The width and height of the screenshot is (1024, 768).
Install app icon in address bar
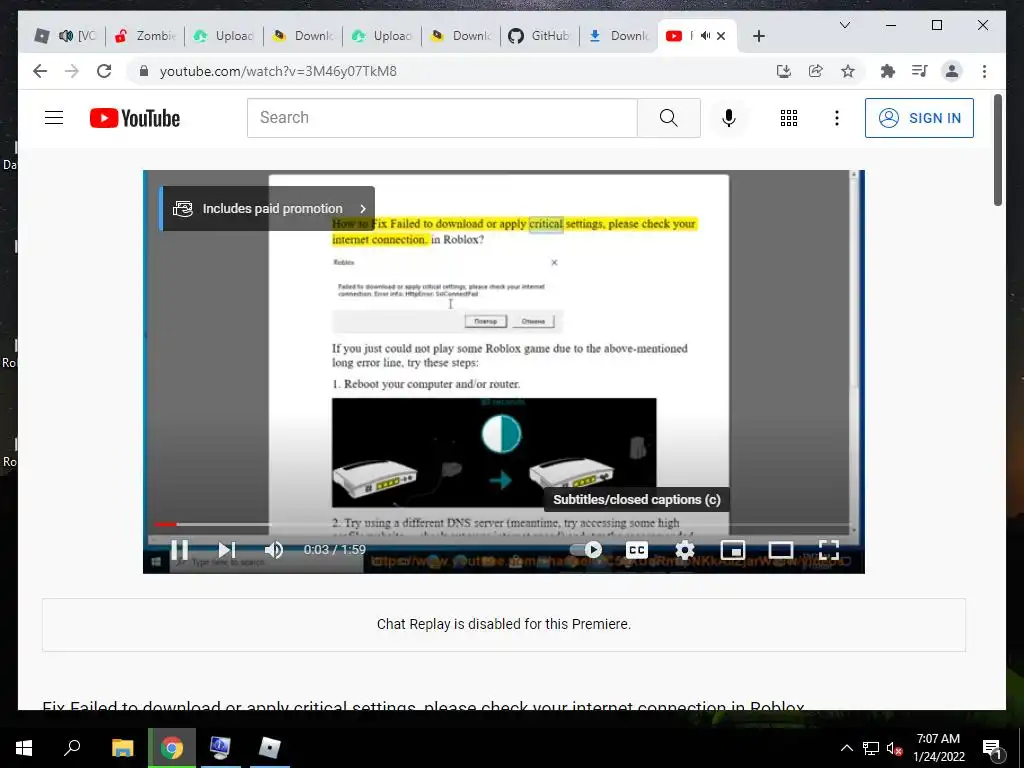pyautogui.click(x=784, y=71)
